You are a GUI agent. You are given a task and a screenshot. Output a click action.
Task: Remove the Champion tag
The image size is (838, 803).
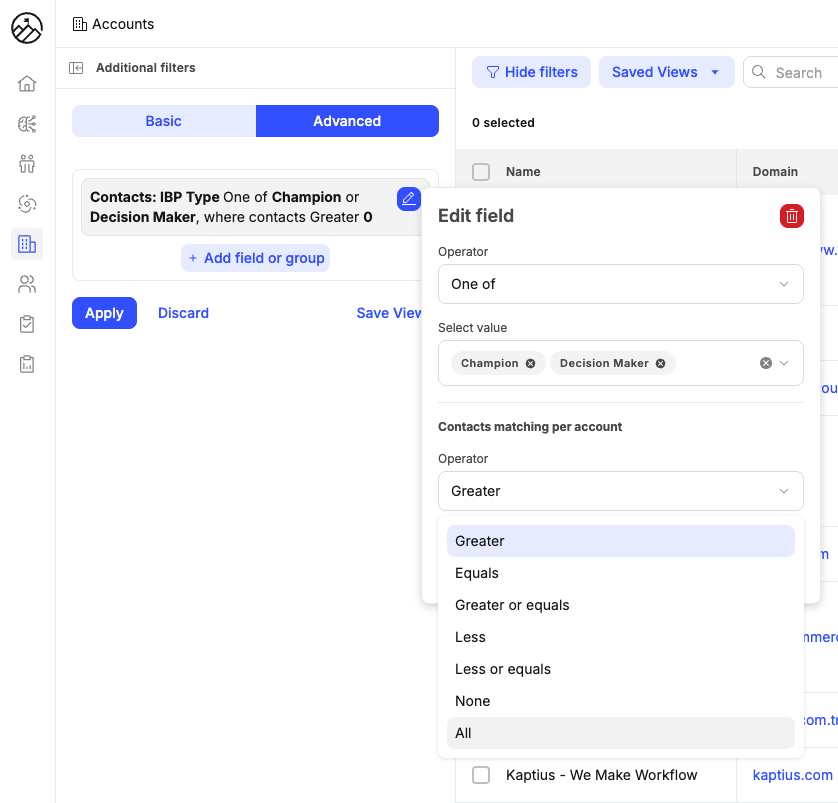pyautogui.click(x=530, y=364)
